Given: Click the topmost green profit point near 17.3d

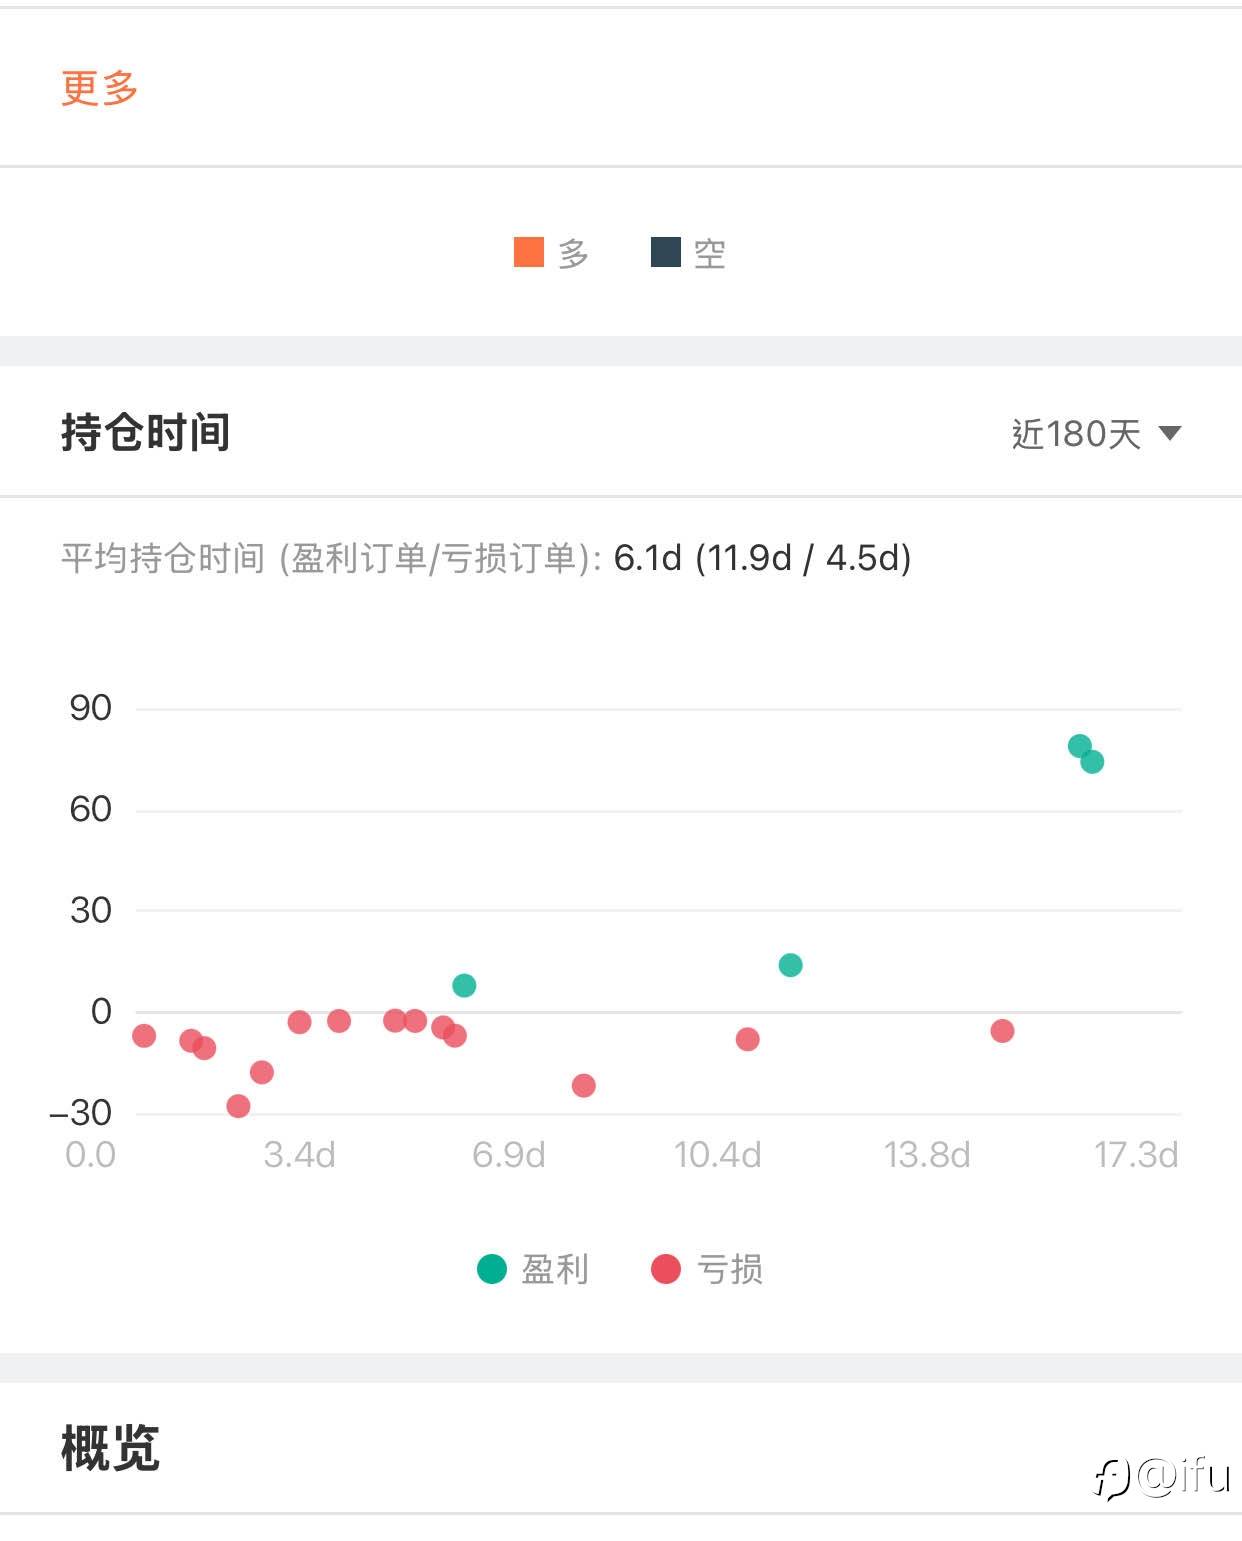Looking at the screenshot, I should click(1079, 745).
